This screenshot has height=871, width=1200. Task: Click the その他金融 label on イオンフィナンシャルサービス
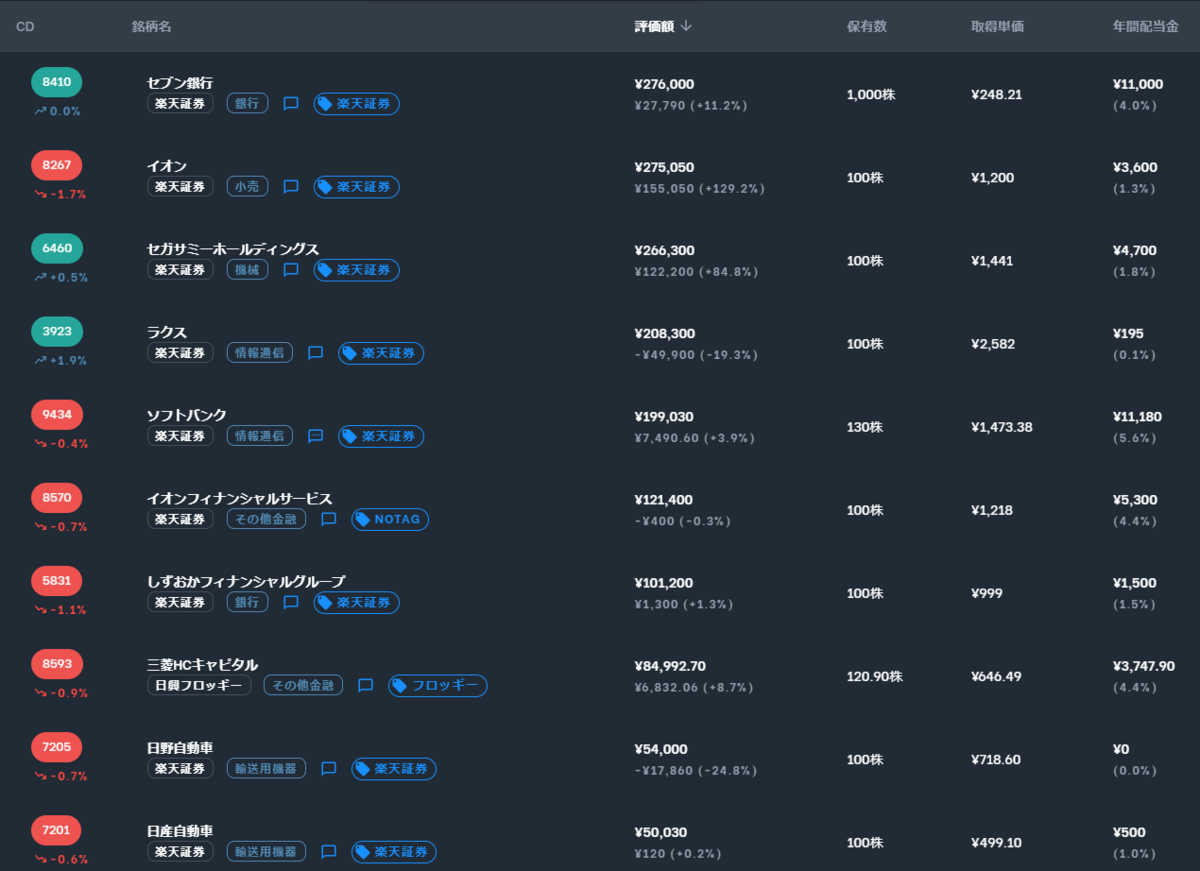(x=266, y=519)
